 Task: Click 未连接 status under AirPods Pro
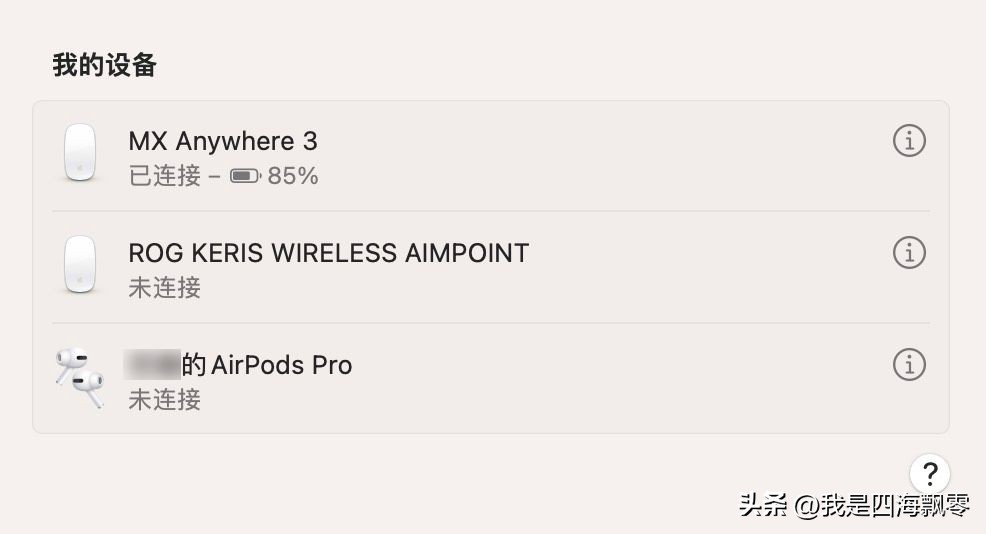(165, 400)
